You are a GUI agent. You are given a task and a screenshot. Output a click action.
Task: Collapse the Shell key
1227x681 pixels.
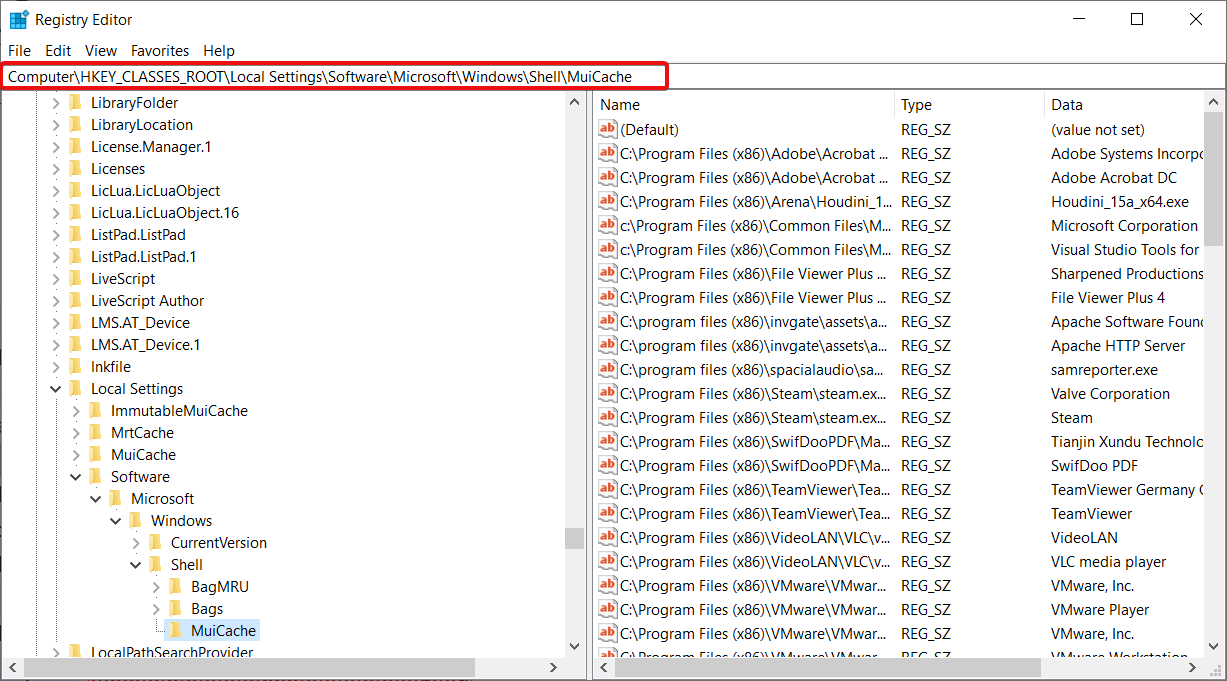tap(136, 565)
